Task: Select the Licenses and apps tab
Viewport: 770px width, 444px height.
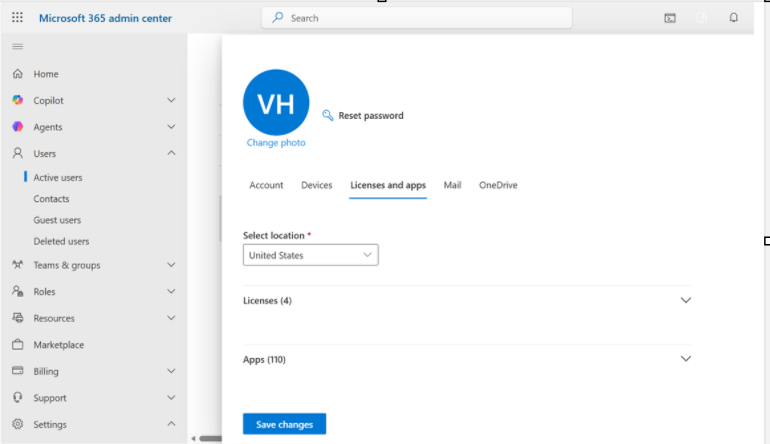Action: click(388, 185)
